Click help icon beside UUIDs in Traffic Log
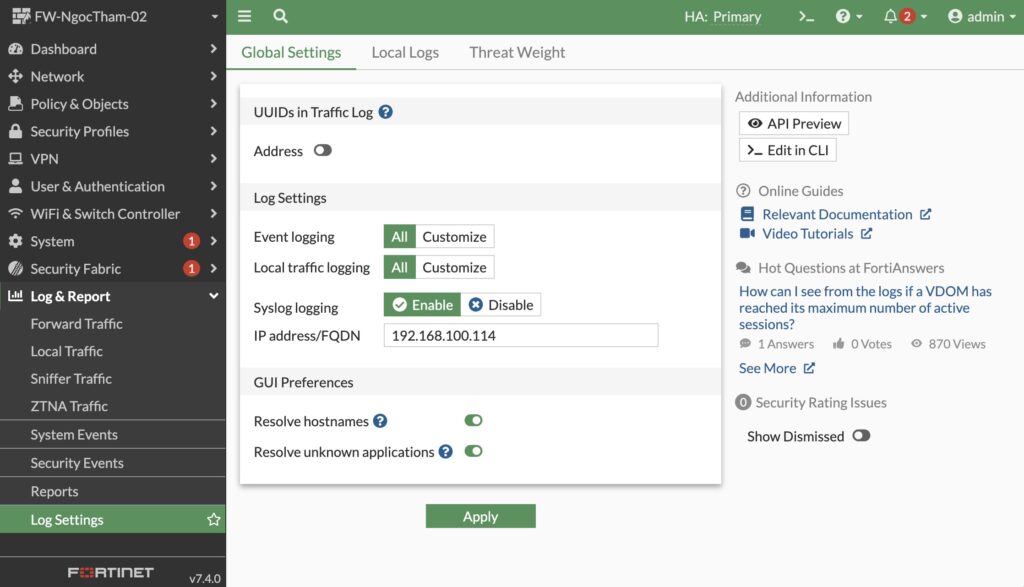1024x587 pixels. click(386, 112)
